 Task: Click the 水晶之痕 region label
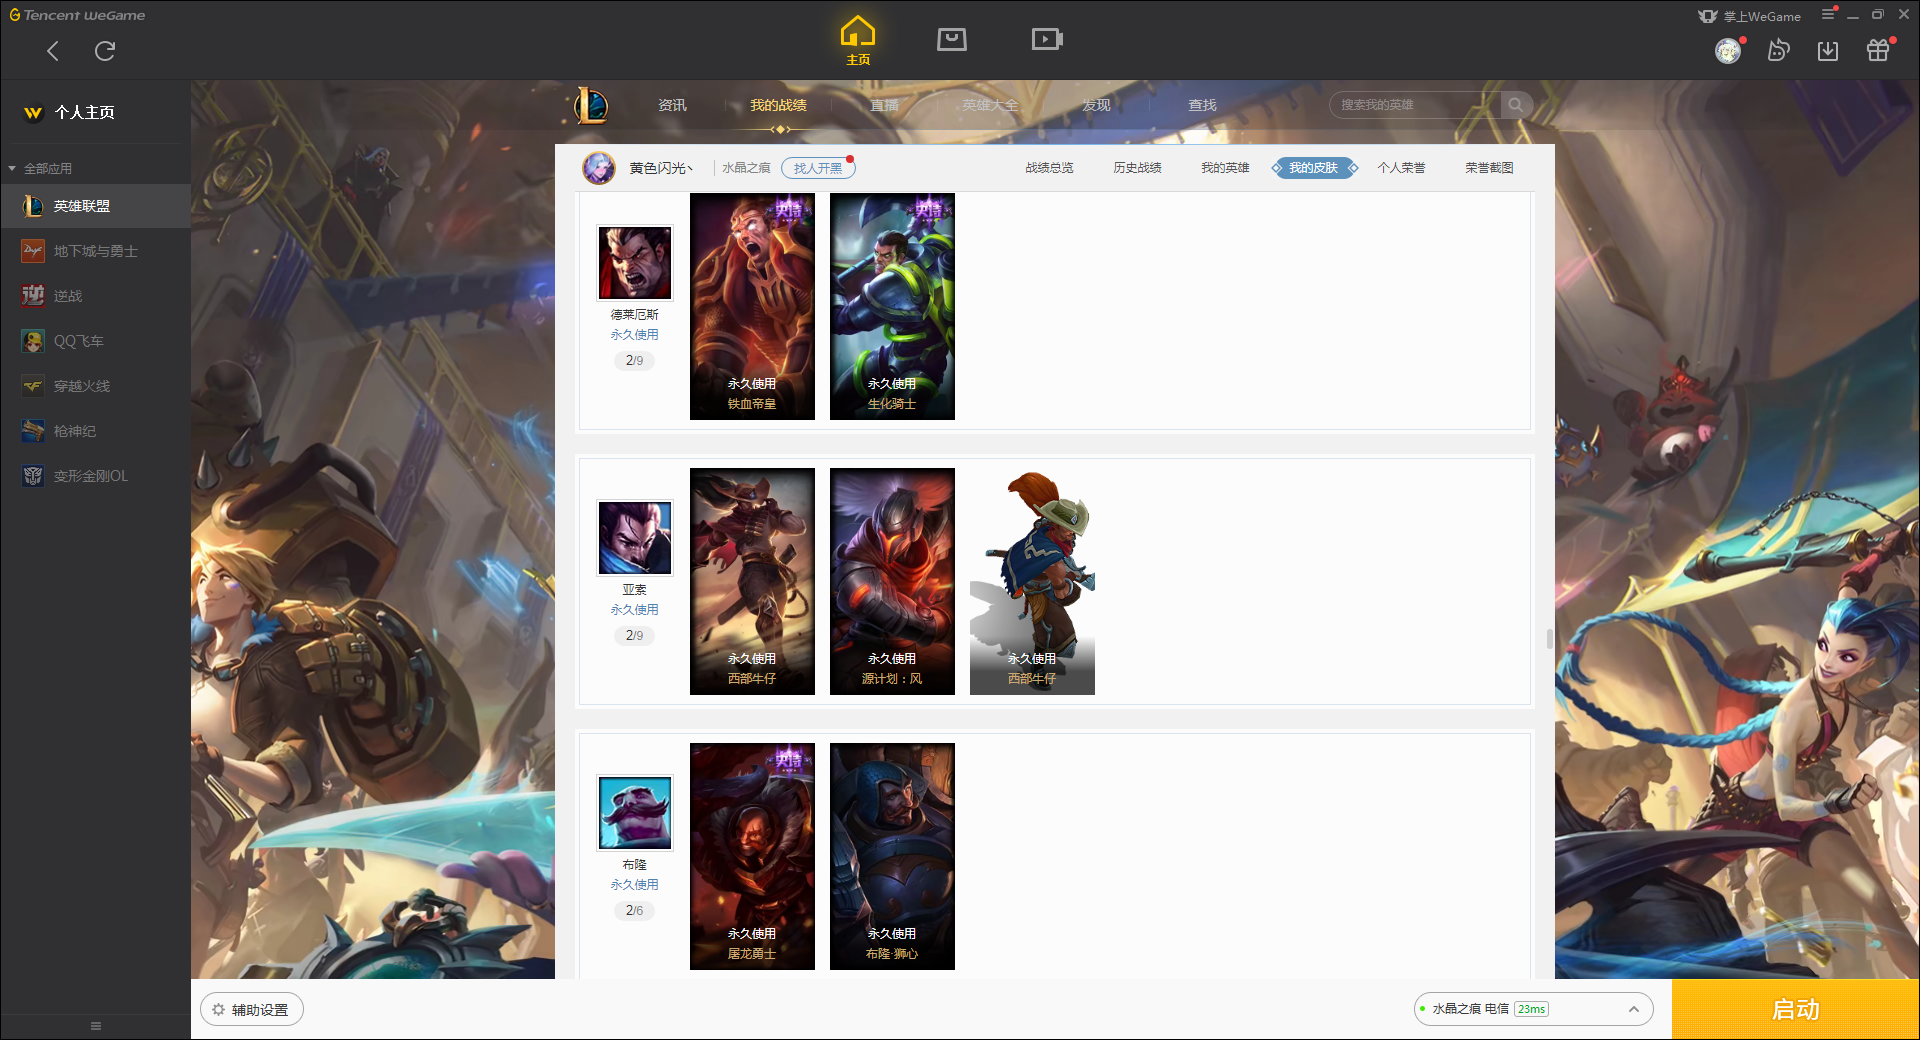point(746,168)
